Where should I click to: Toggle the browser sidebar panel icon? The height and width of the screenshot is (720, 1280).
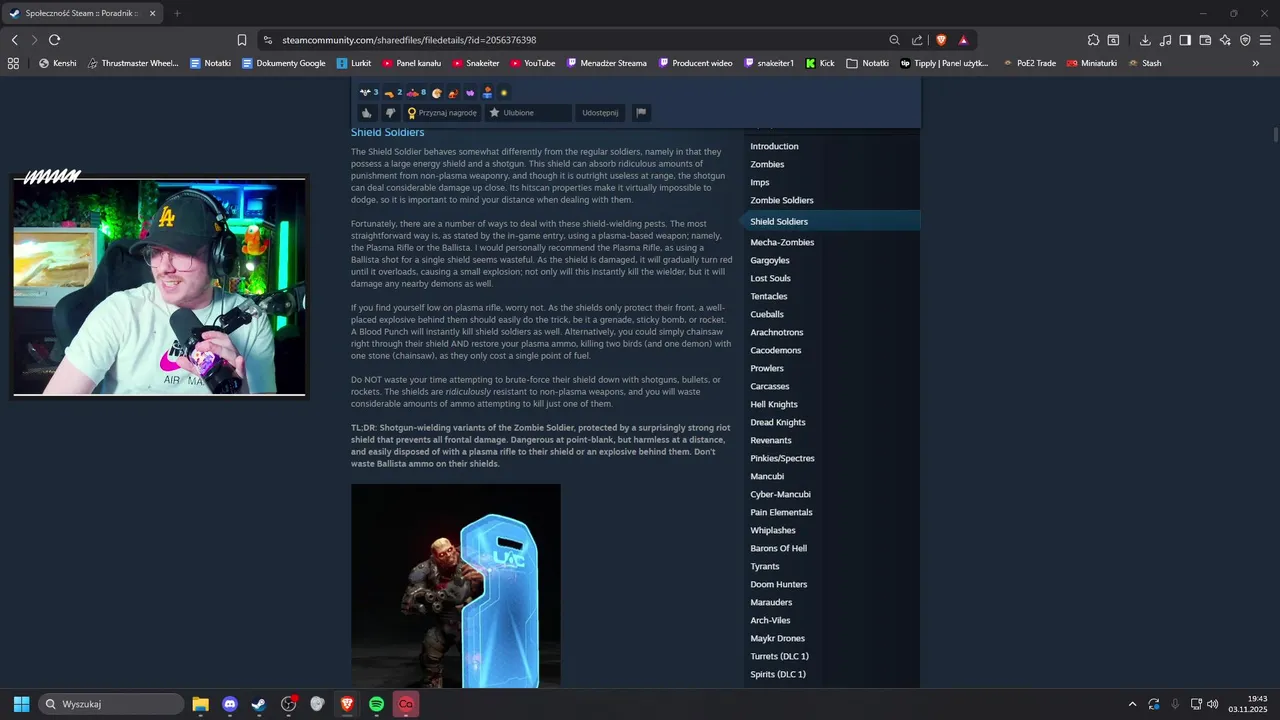click(1185, 40)
